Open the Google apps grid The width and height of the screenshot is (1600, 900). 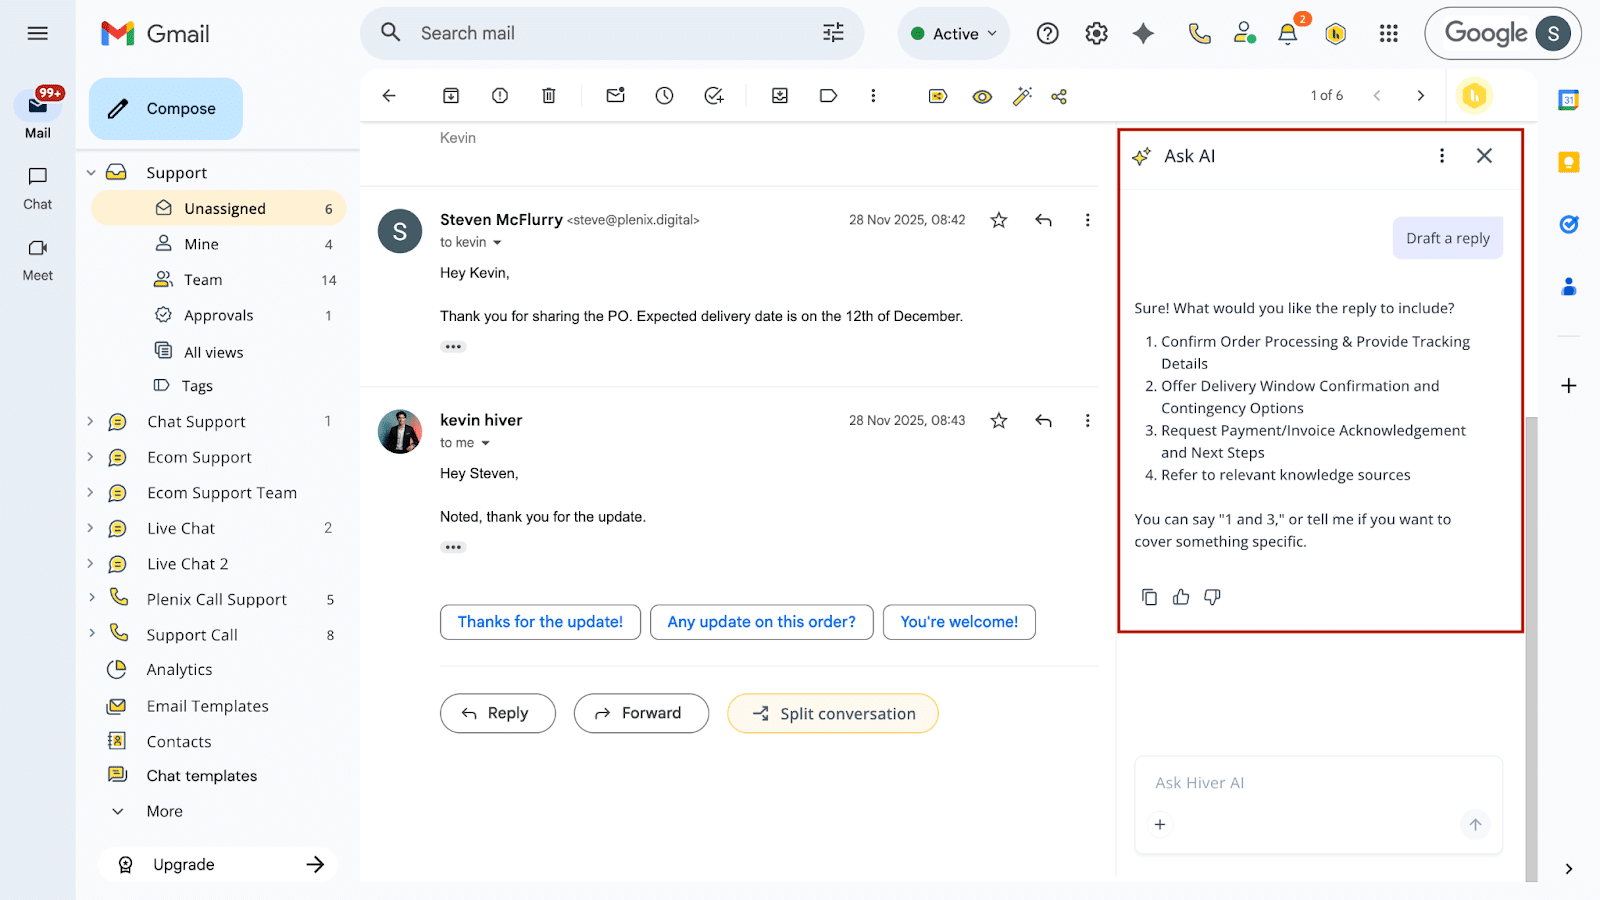(1388, 34)
